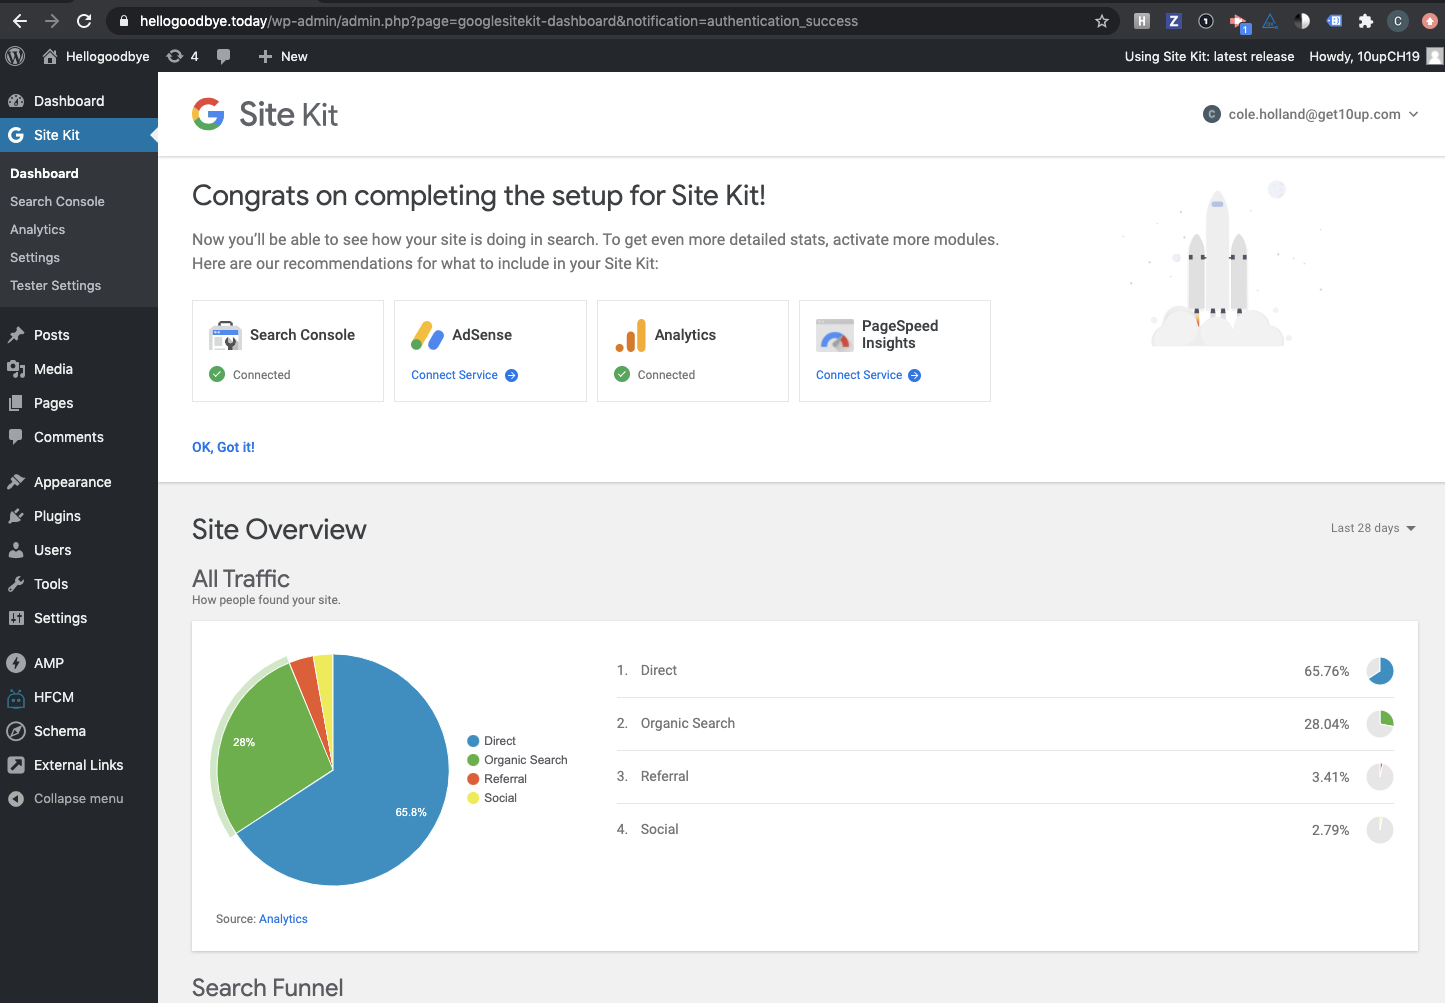Screen dimensions: 1445x1003
Task: Open Hellogoodbye site home link
Action: tap(96, 56)
